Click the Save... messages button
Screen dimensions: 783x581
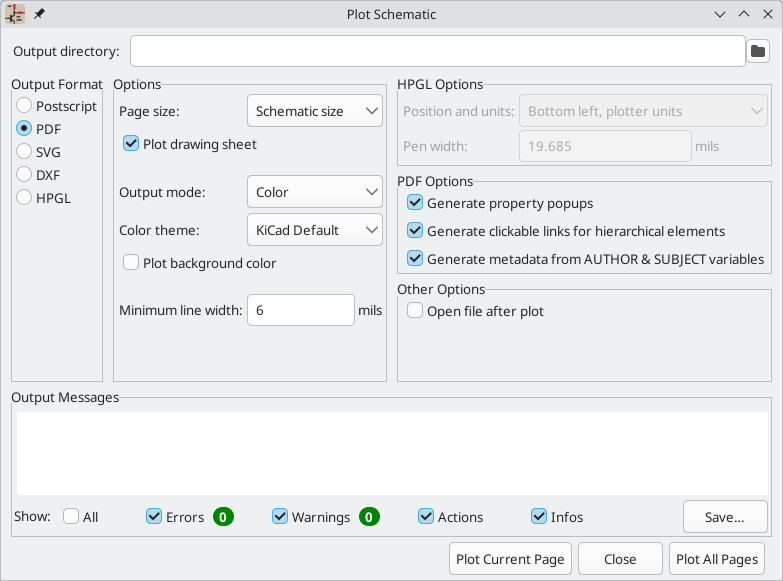[x=725, y=517]
